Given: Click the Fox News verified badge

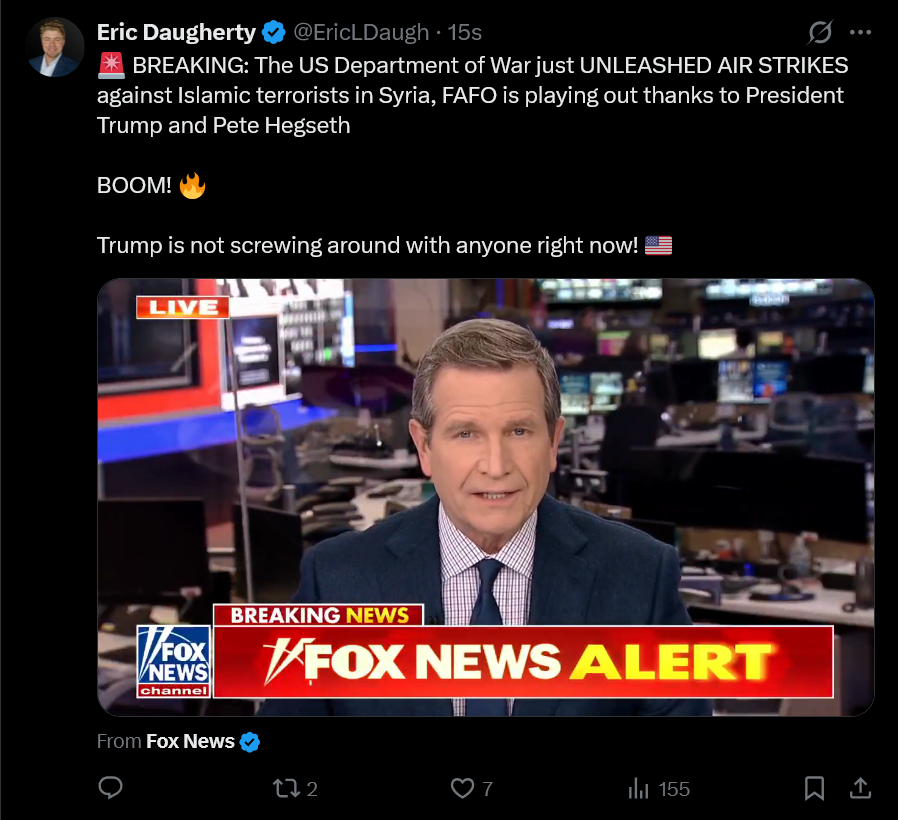Looking at the screenshot, I should 249,742.
